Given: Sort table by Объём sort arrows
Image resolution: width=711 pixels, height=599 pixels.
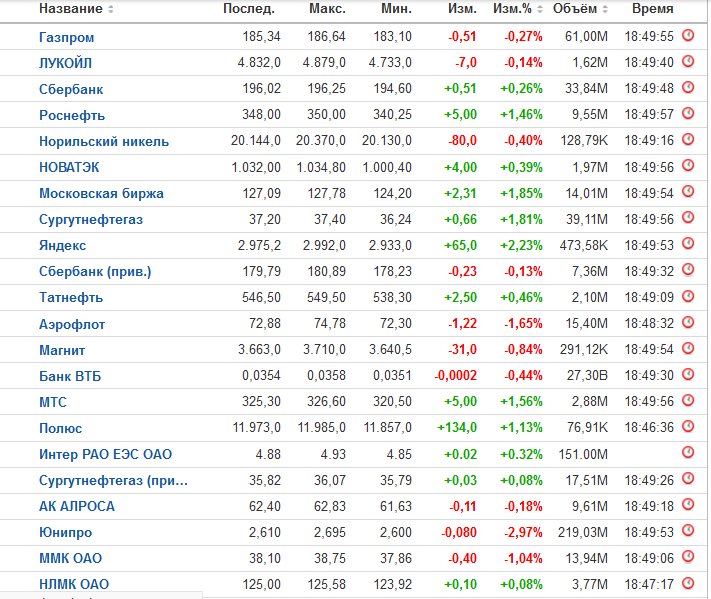Looking at the screenshot, I should pos(605,9).
